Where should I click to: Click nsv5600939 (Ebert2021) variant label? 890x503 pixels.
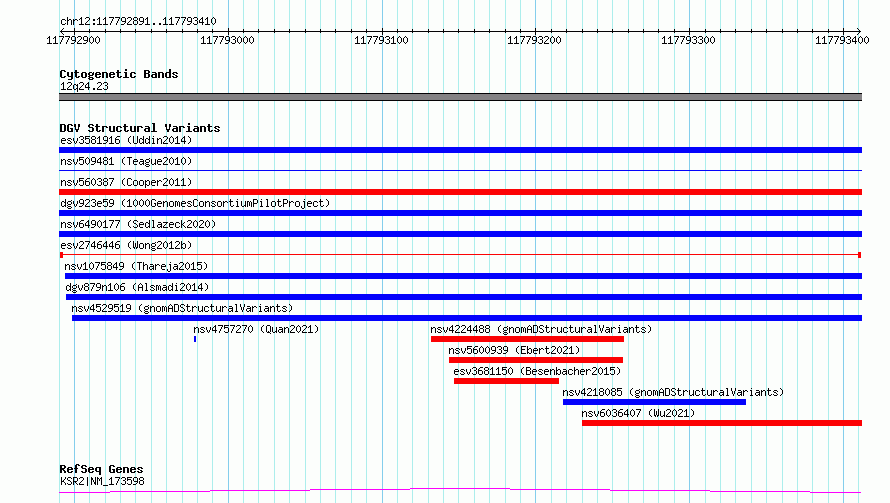(x=514, y=350)
